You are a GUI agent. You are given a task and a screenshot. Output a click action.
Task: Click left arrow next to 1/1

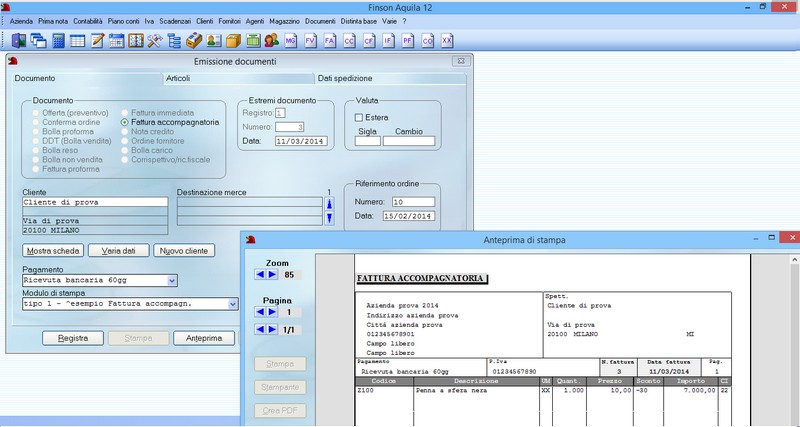(260, 330)
